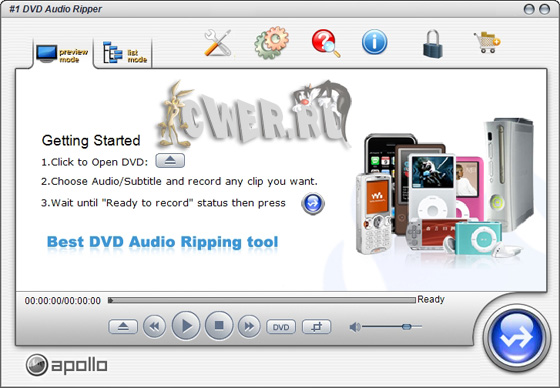
Task: Switch to the list mode tab
Action: pyautogui.click(x=124, y=54)
